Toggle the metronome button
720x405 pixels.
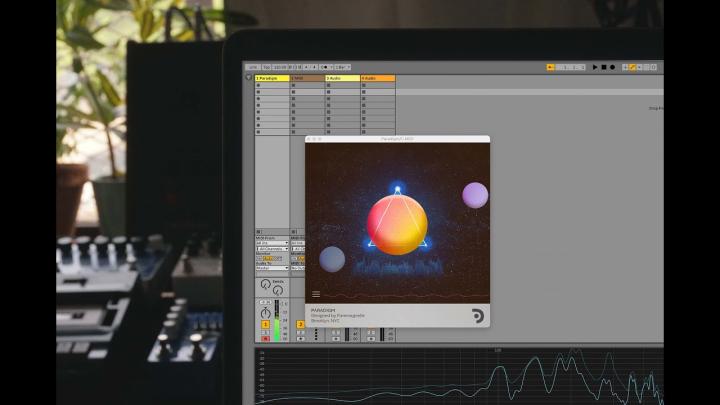(325, 67)
